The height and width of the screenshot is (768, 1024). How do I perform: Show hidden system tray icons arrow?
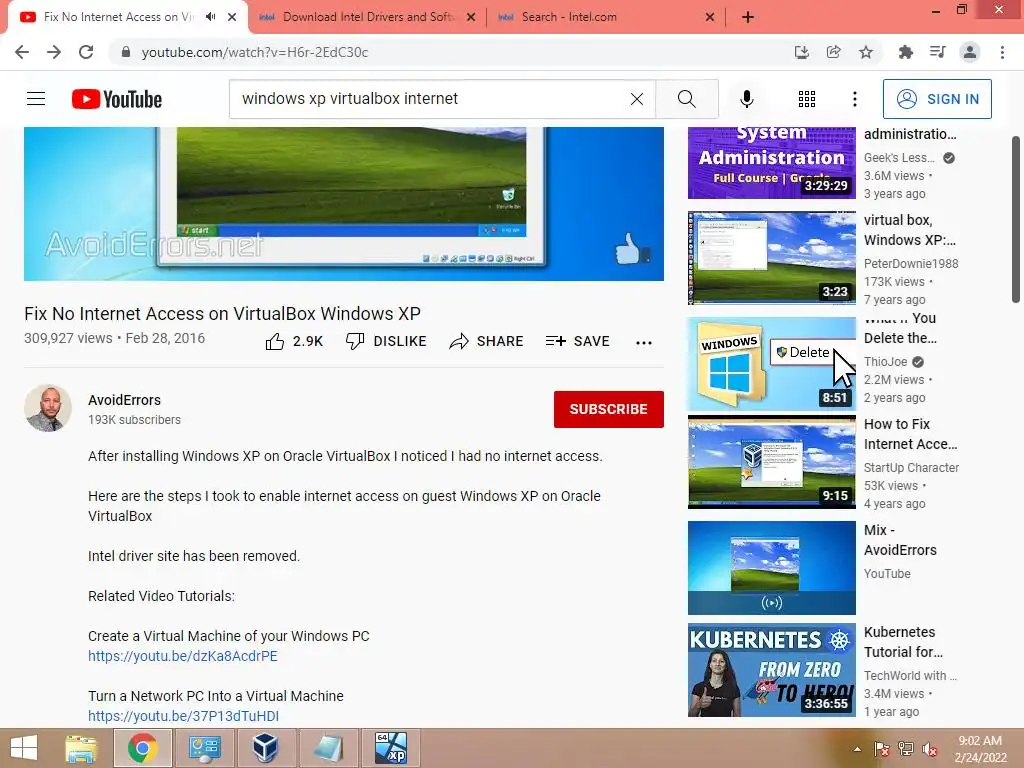tap(857, 749)
